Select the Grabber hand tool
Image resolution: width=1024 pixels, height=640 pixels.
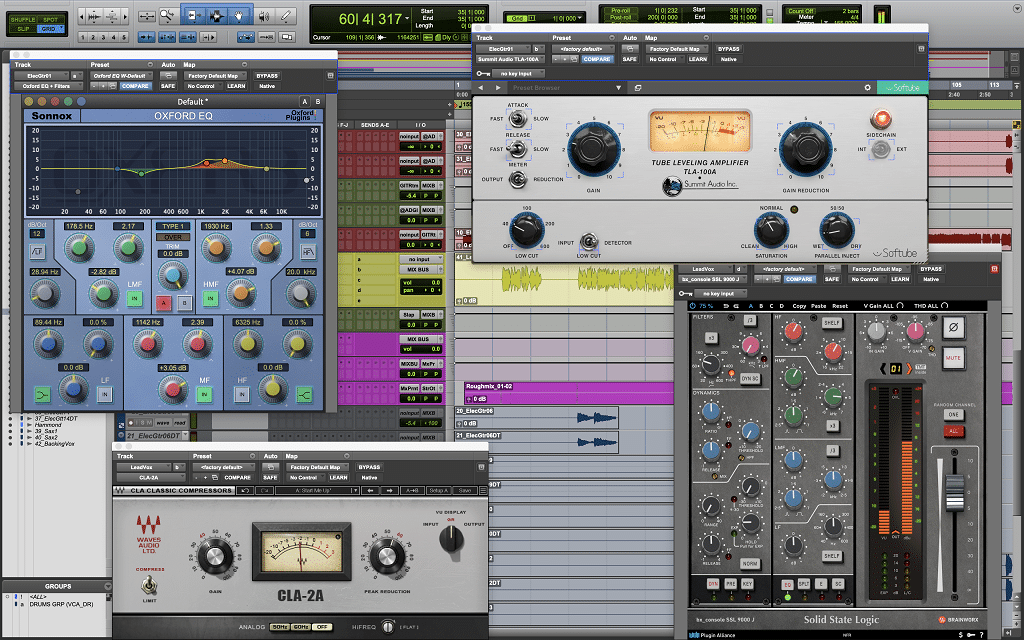pyautogui.click(x=240, y=15)
